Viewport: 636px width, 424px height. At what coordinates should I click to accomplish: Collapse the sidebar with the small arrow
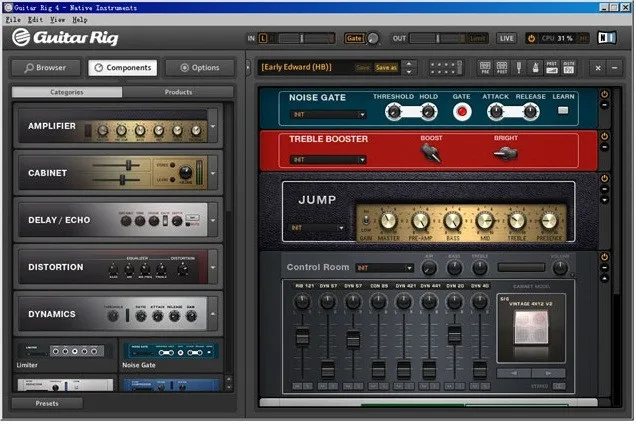click(x=248, y=67)
